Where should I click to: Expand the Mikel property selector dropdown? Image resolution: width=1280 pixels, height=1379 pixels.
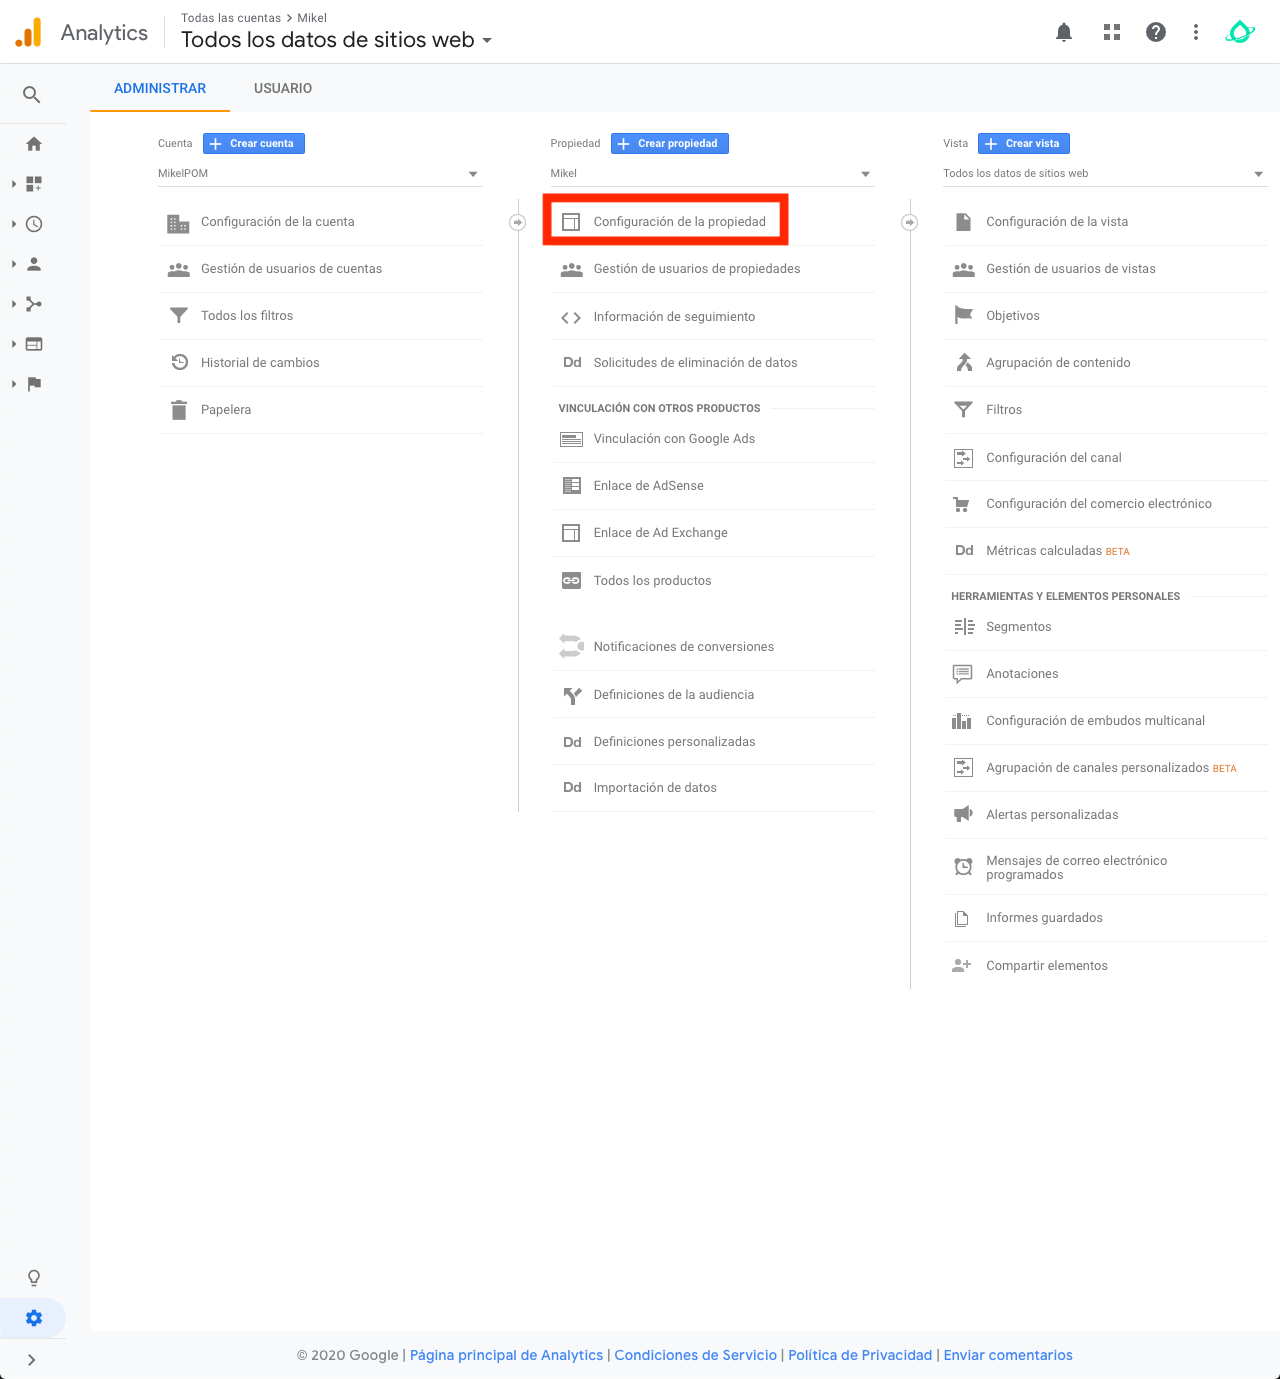[x=865, y=173]
